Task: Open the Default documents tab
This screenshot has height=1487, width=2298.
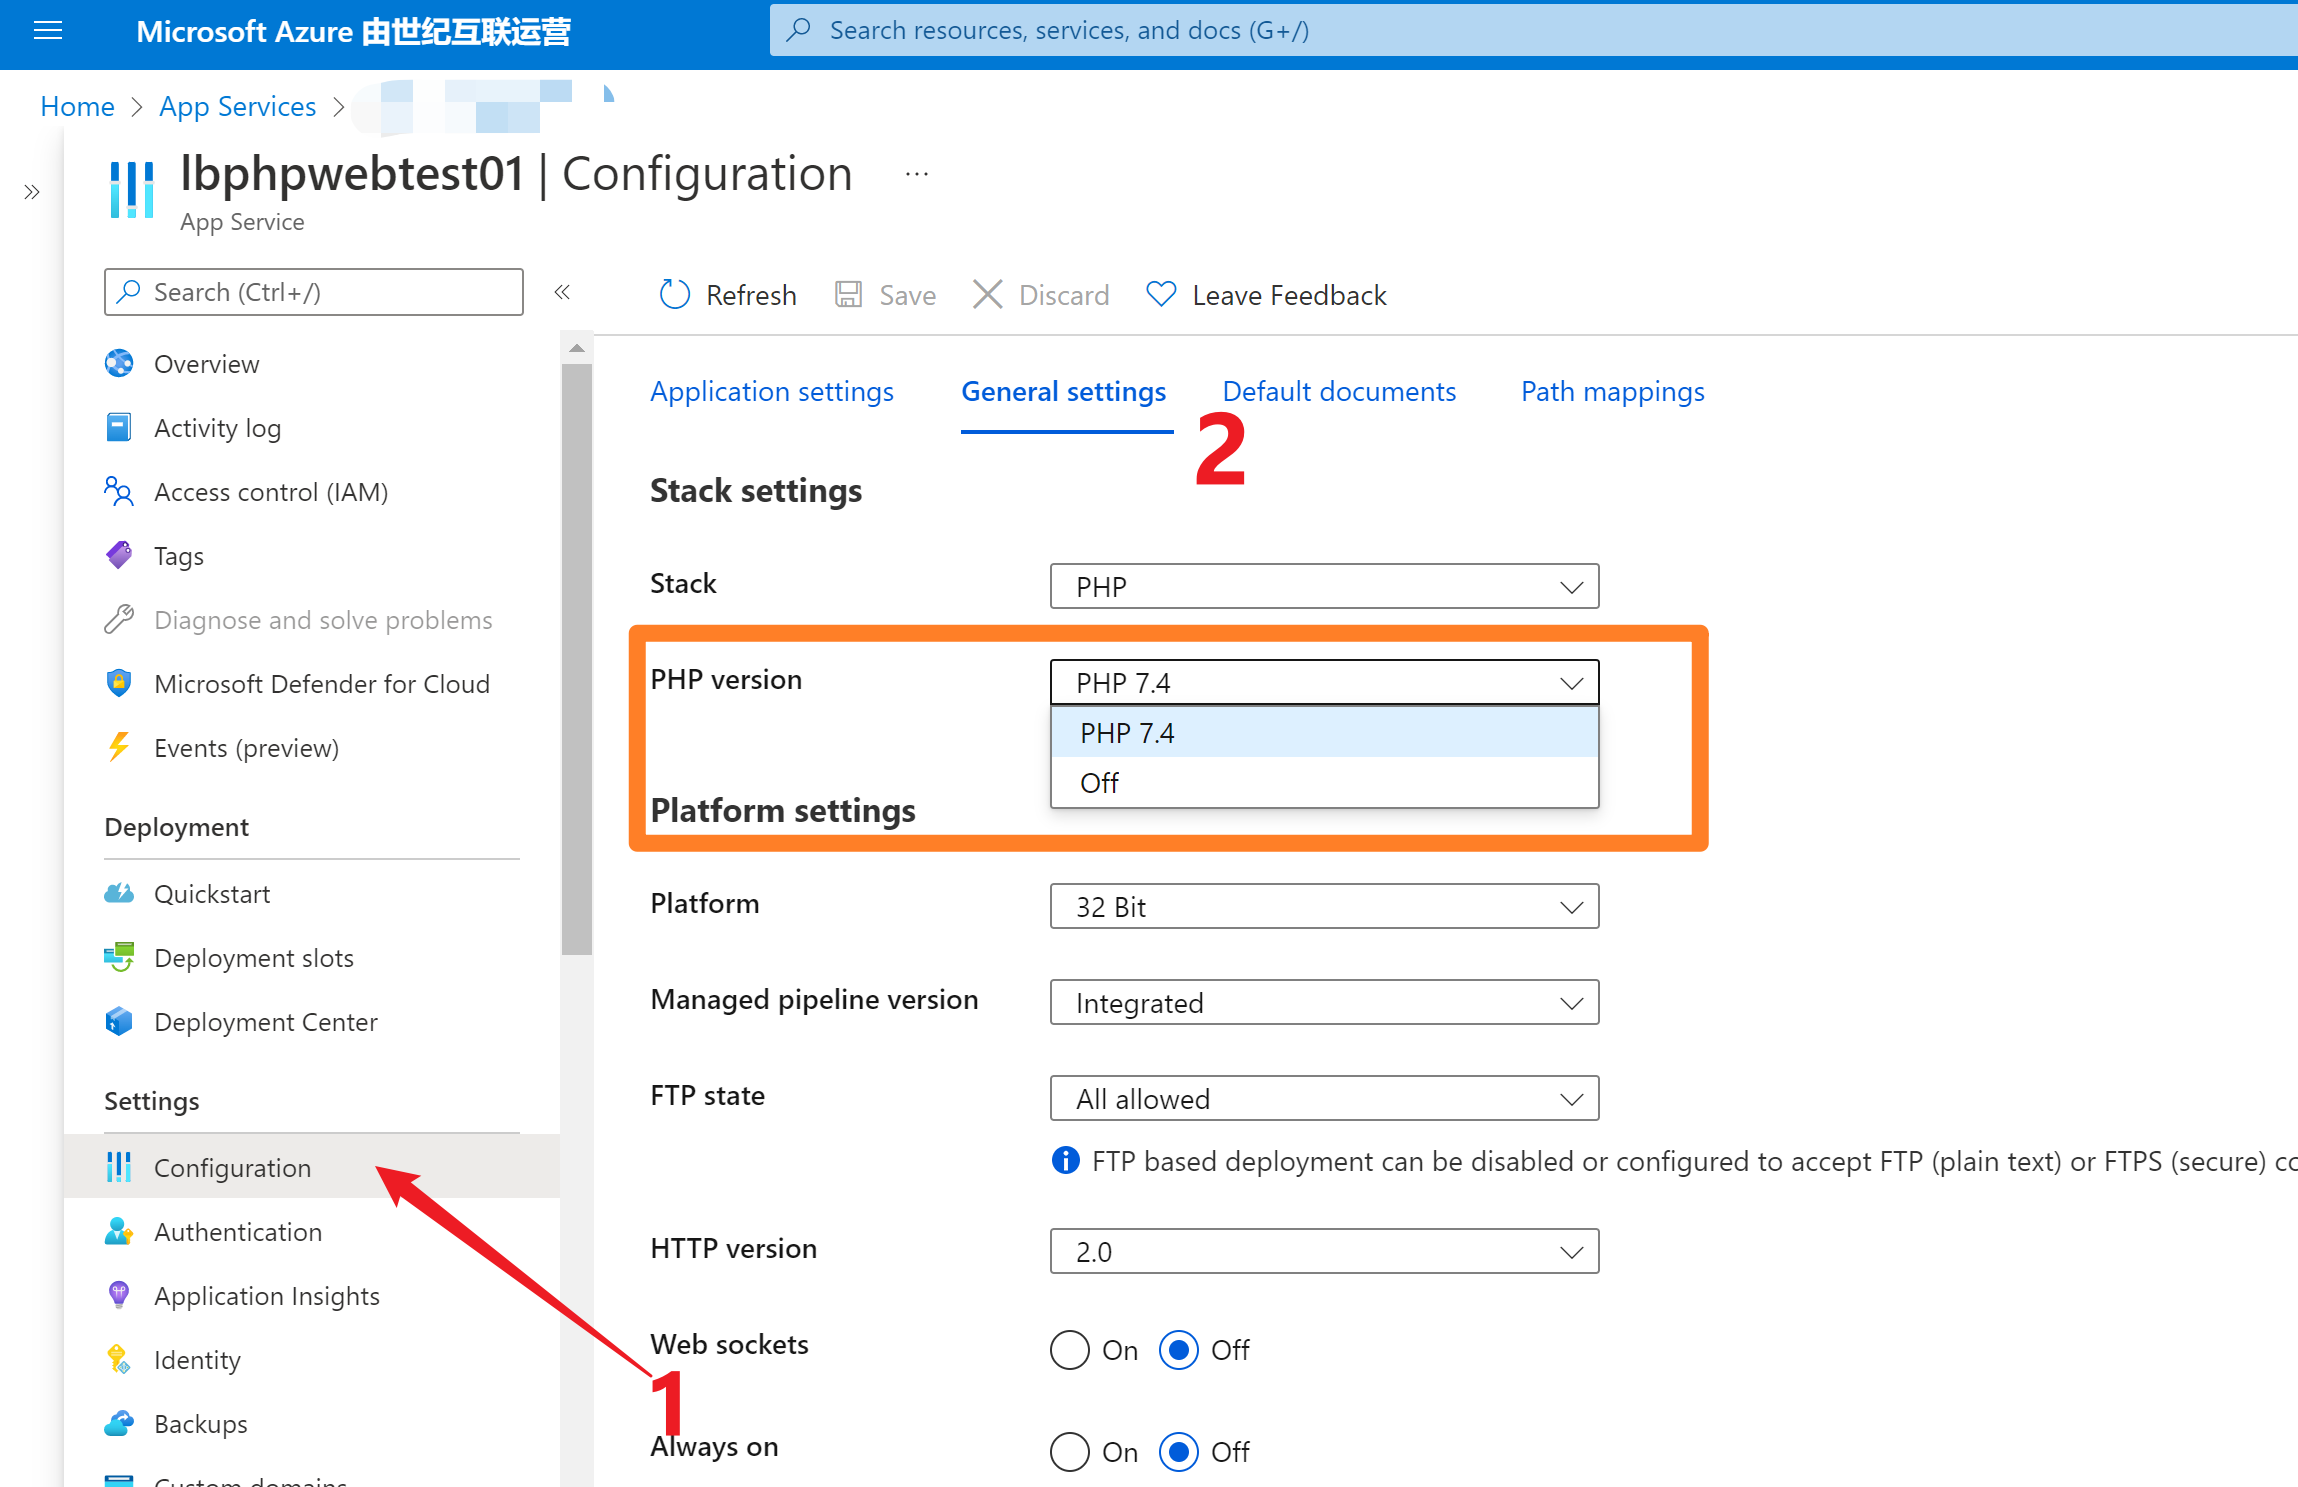Action: pyautogui.click(x=1340, y=392)
